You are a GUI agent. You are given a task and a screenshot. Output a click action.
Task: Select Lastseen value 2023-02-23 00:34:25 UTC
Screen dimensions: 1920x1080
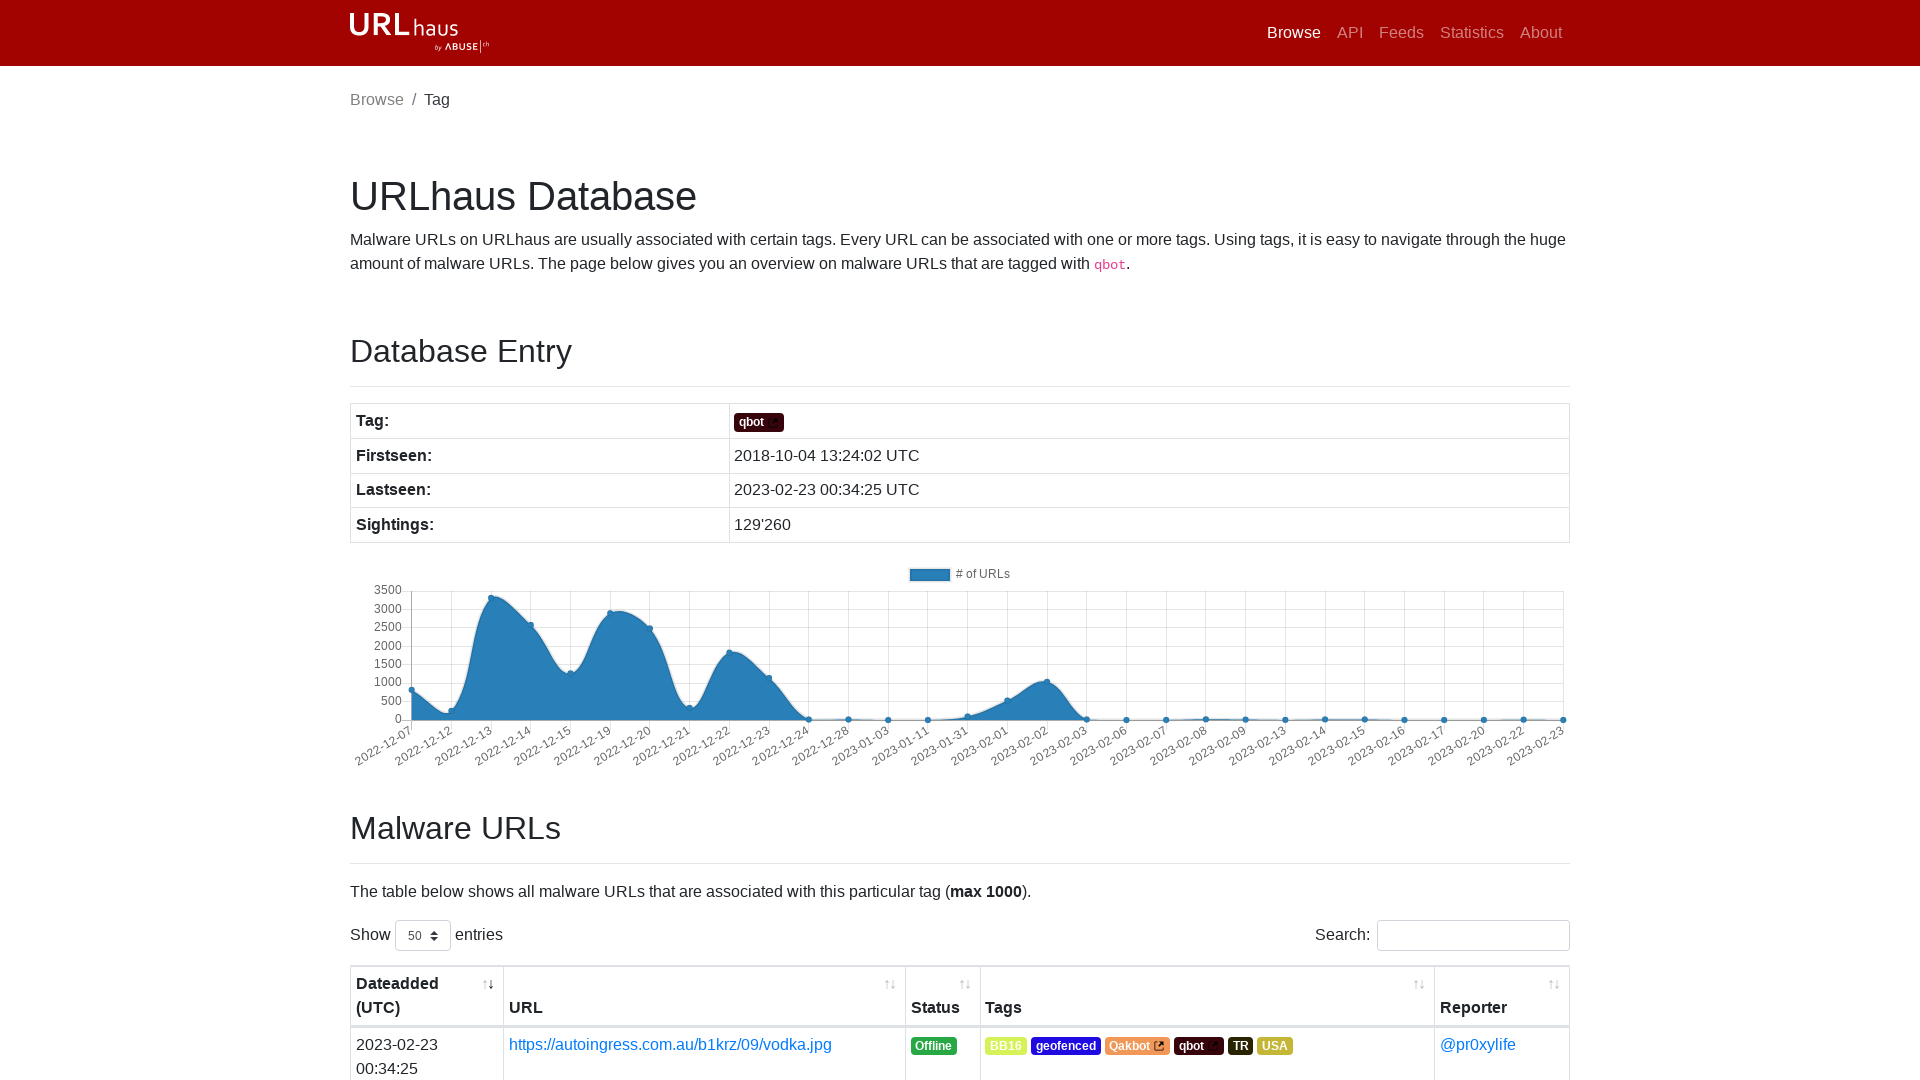point(826,489)
